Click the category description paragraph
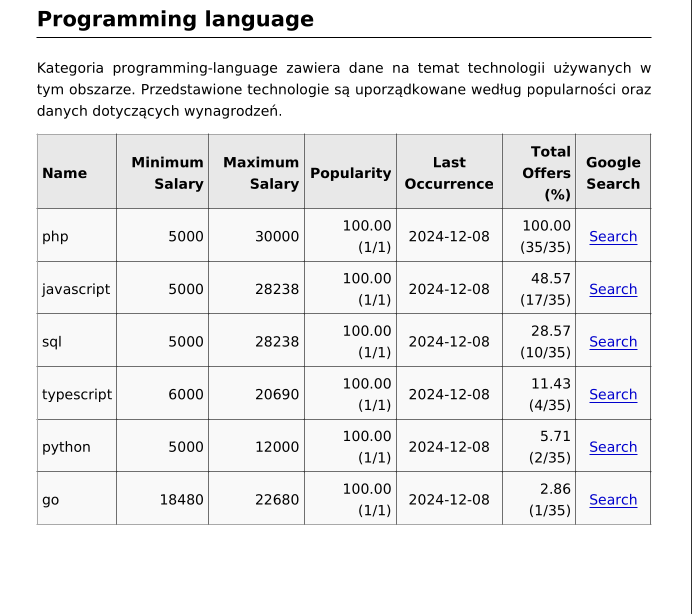Viewport: 692px width, 614px height. click(x=344, y=89)
